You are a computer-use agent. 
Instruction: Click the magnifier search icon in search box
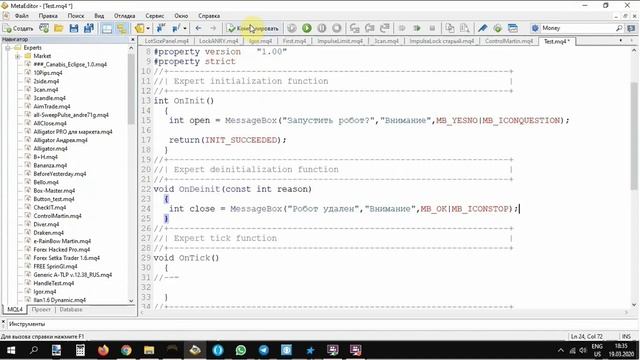[x=619, y=28]
